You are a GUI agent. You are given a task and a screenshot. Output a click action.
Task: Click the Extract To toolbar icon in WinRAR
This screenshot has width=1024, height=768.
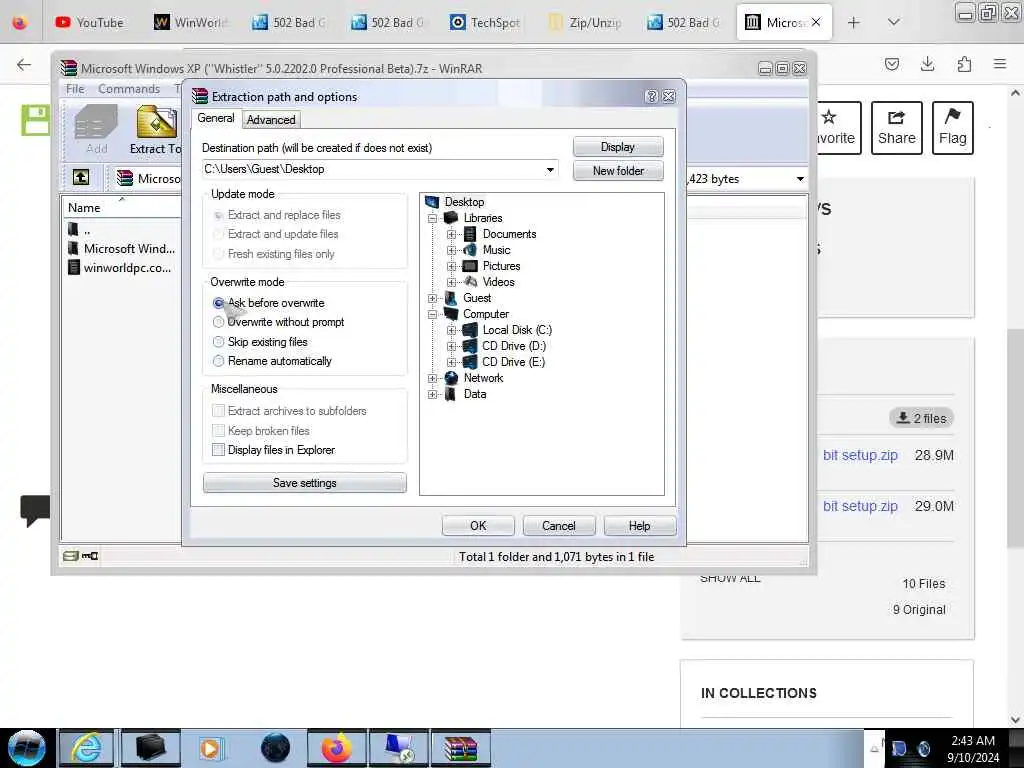tap(156, 129)
